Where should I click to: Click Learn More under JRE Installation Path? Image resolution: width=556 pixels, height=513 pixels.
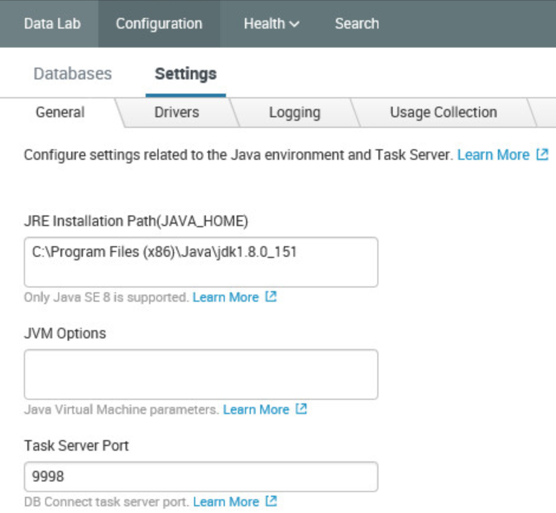pyautogui.click(x=226, y=297)
